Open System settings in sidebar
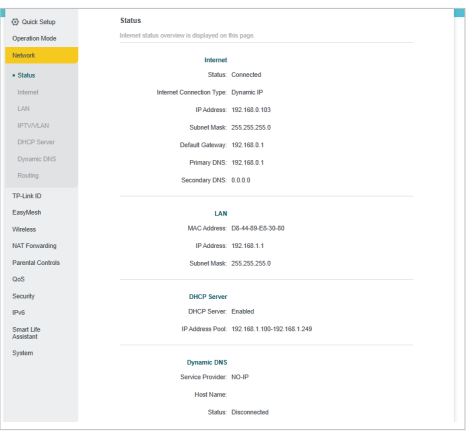 tap(22, 353)
